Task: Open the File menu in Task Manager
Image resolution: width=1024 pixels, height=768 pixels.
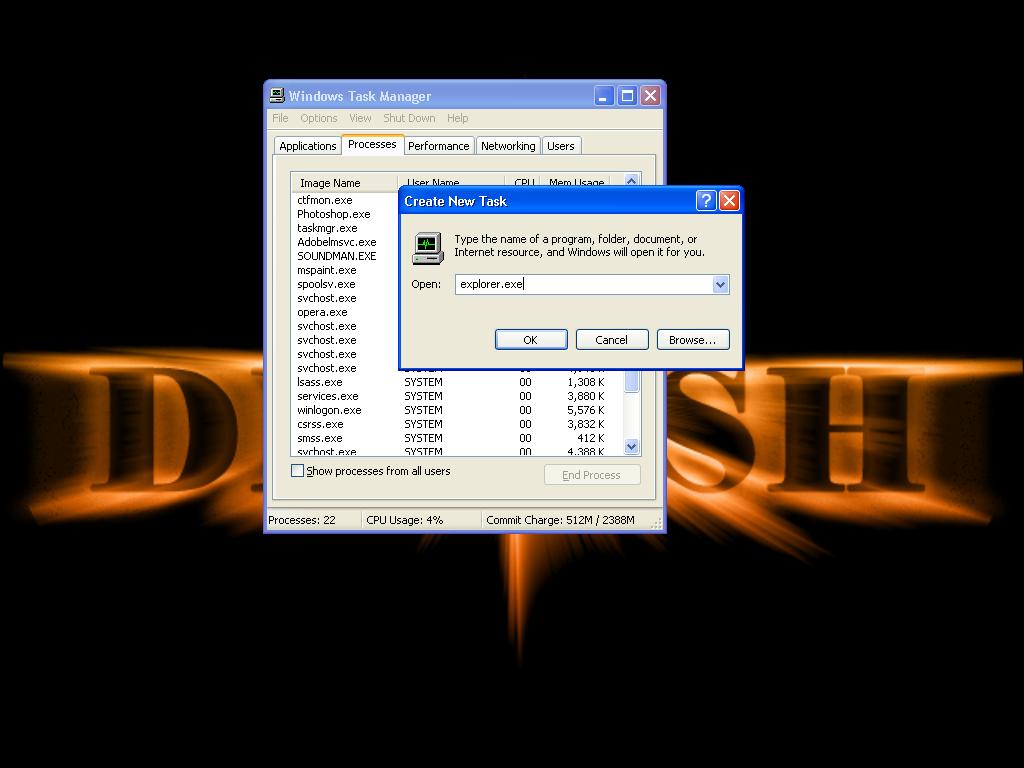Action: [x=280, y=118]
